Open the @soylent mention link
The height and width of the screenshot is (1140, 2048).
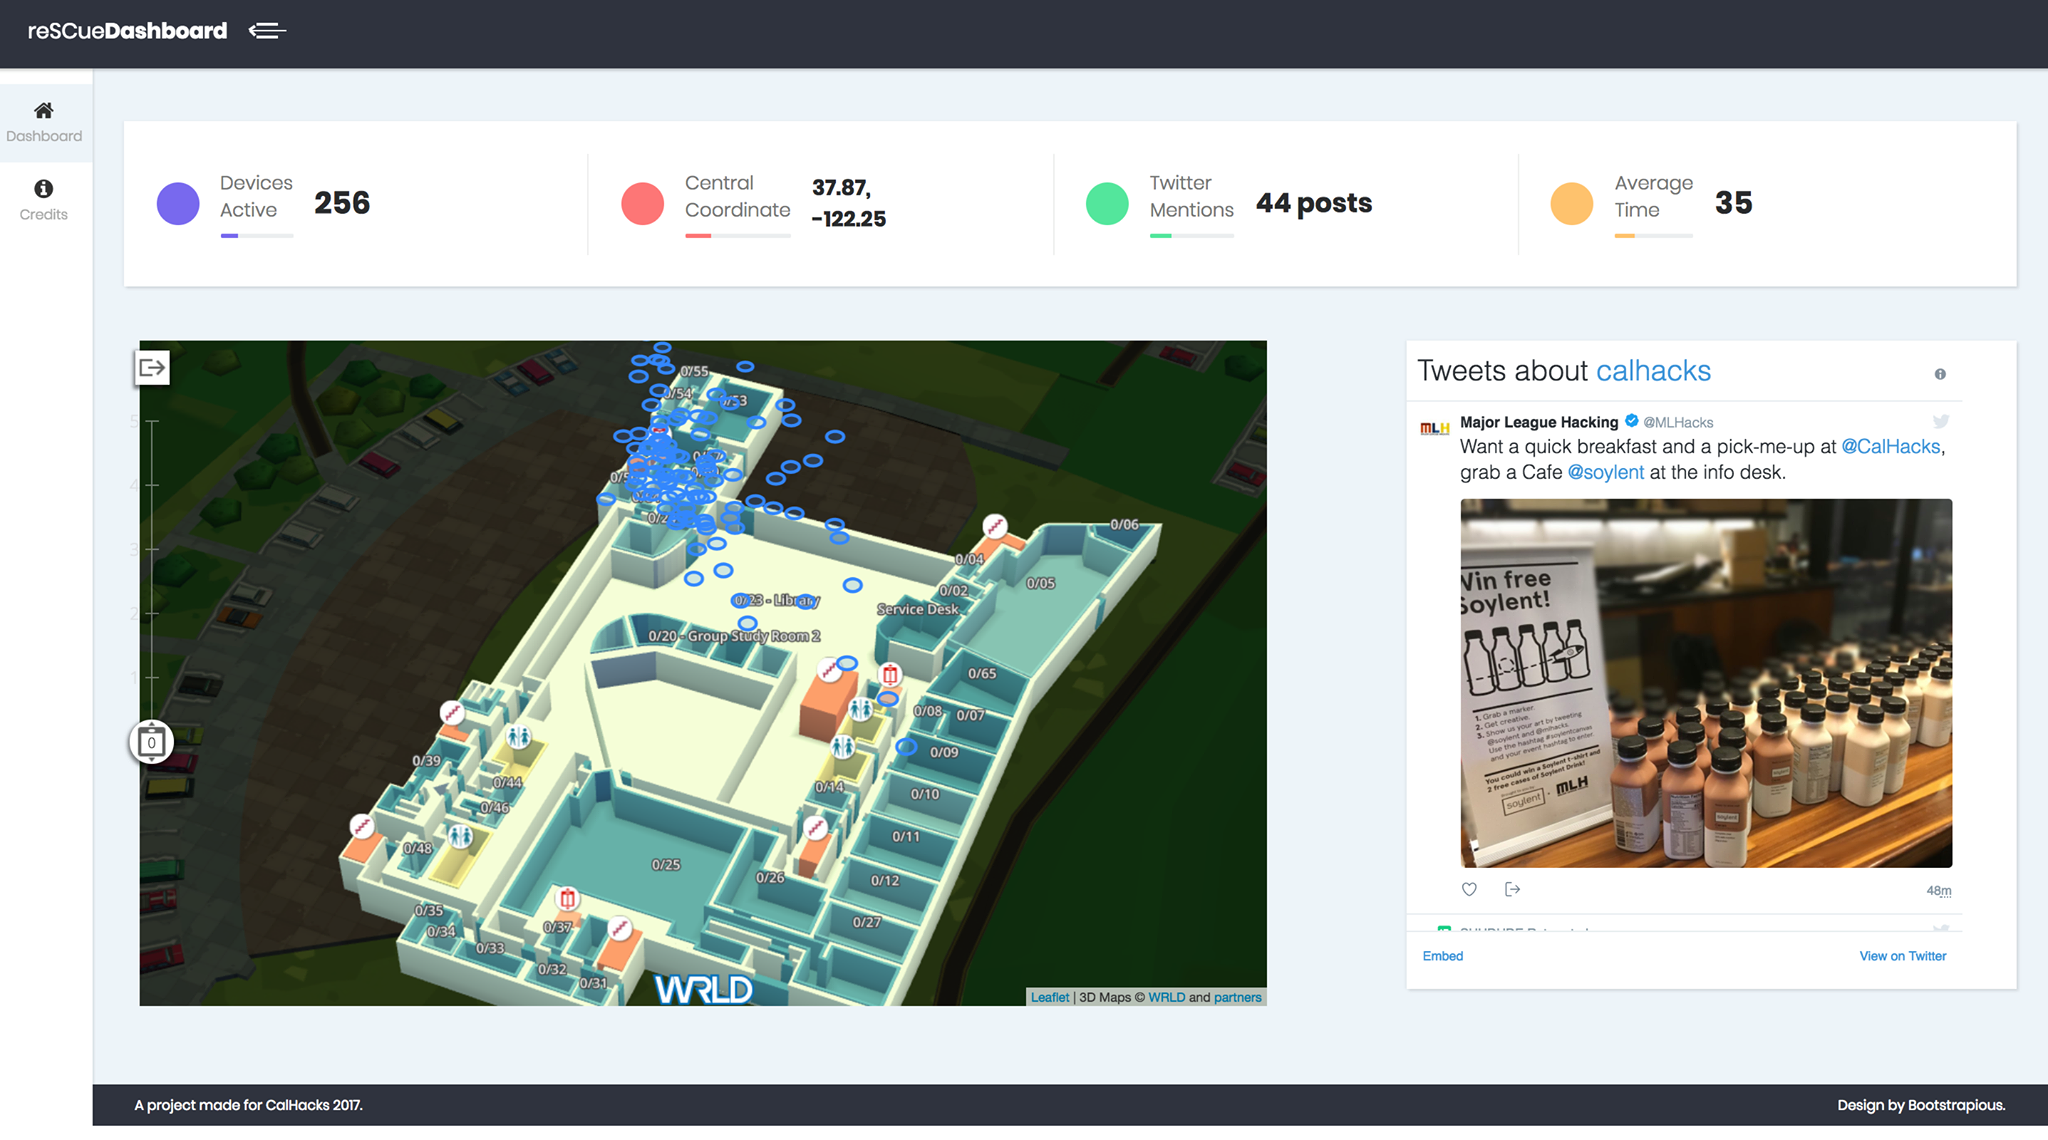pyautogui.click(x=1605, y=472)
